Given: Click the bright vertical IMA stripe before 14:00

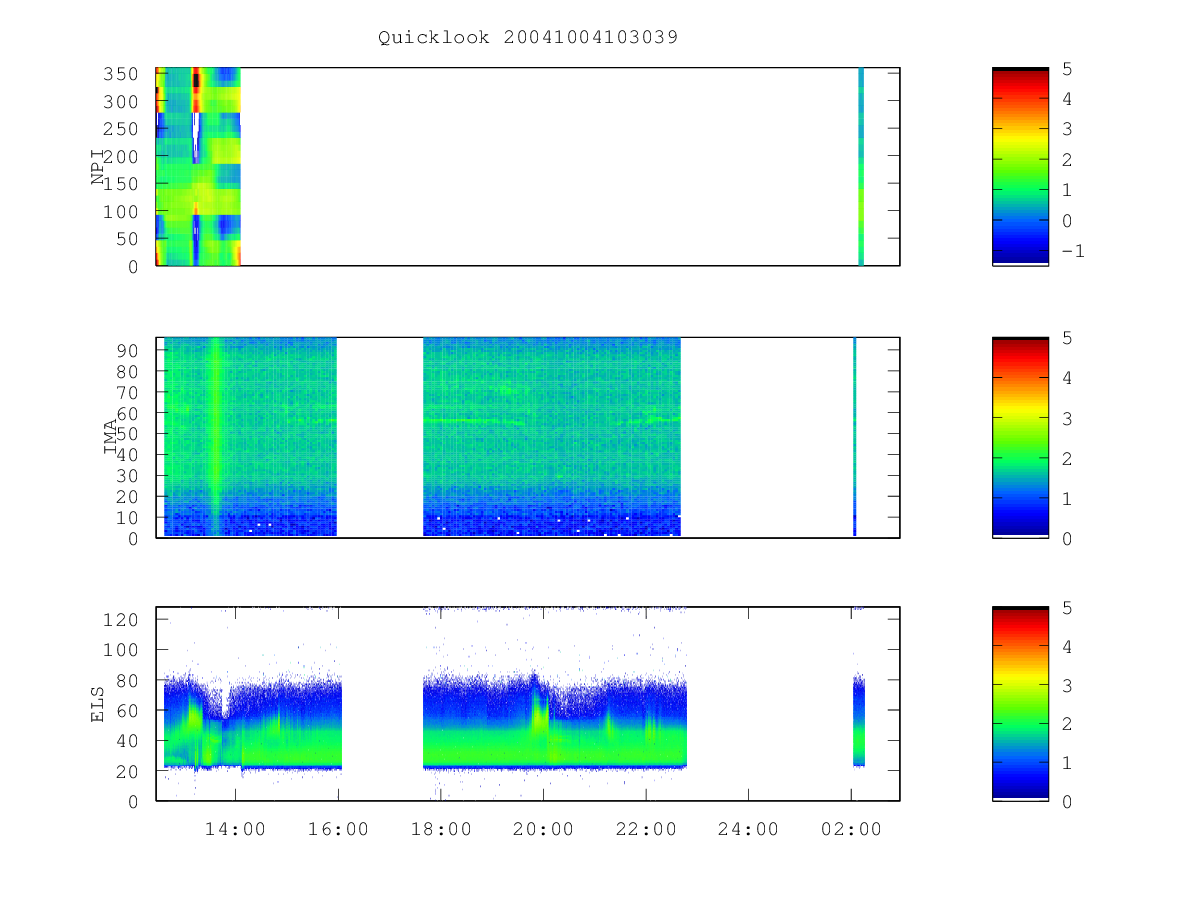Looking at the screenshot, I should point(214,437).
